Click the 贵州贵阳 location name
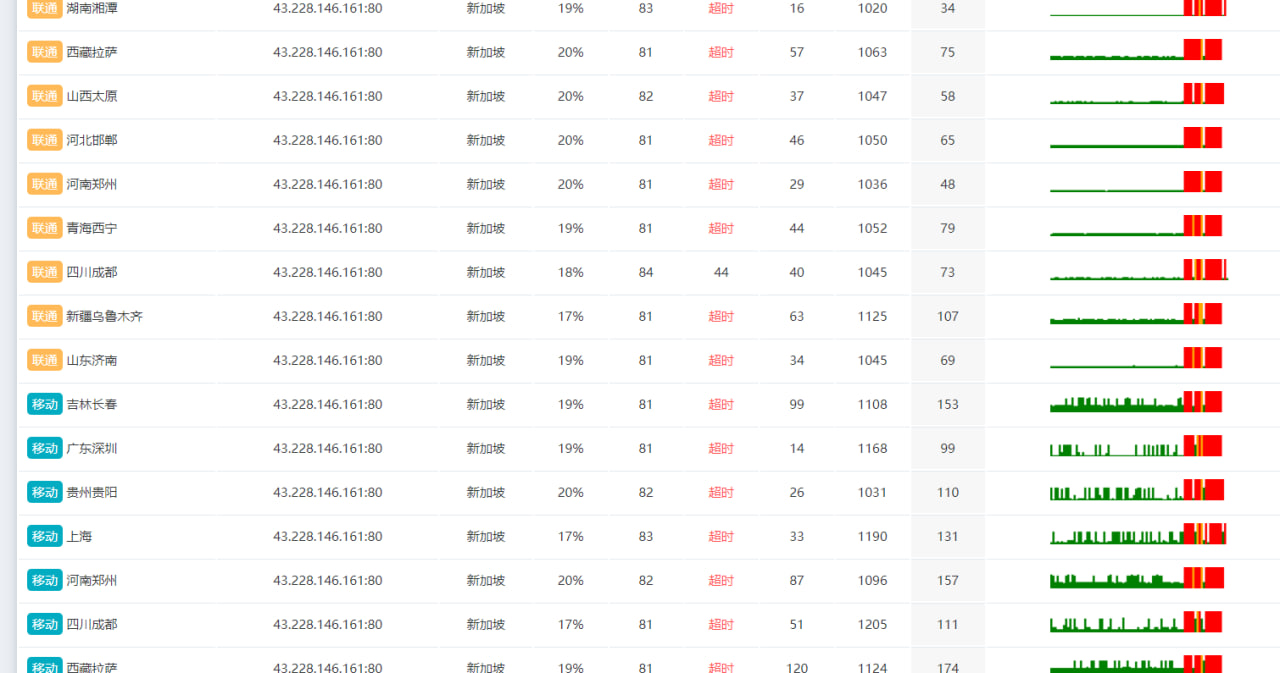 click(x=92, y=492)
